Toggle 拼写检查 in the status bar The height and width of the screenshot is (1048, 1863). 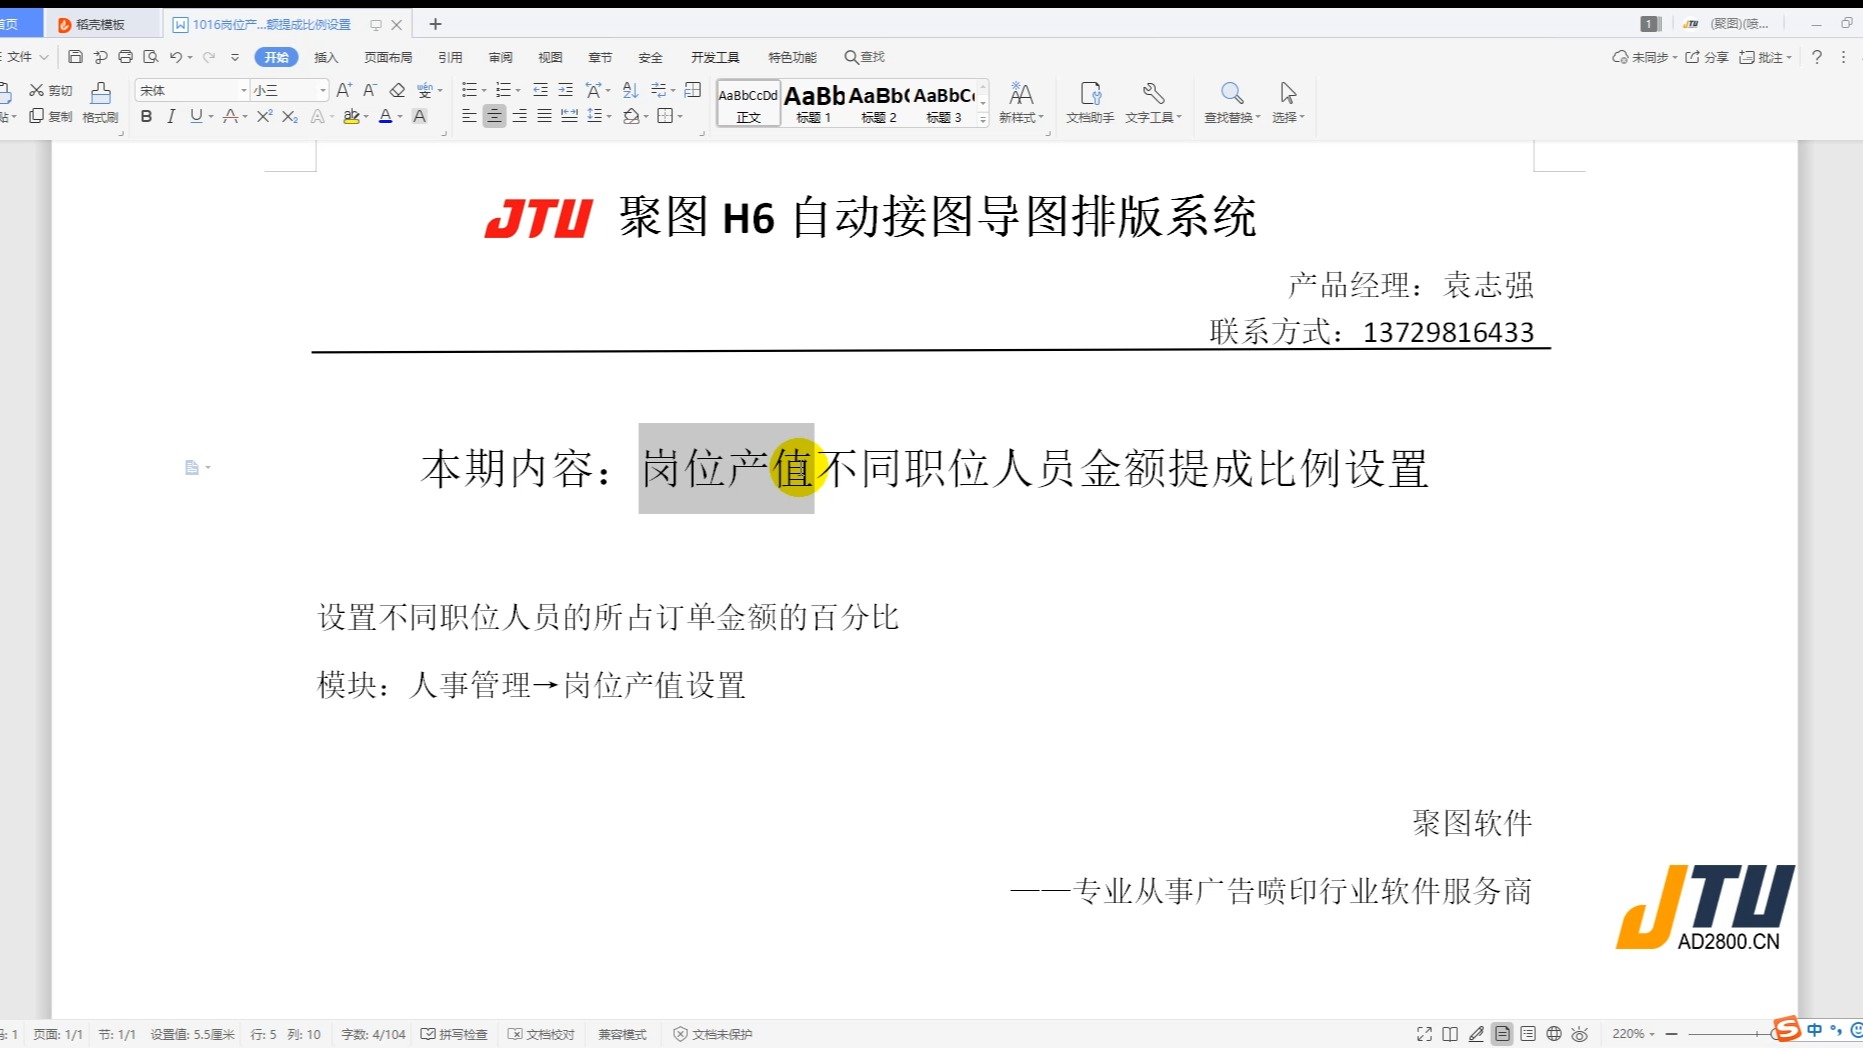click(454, 1034)
